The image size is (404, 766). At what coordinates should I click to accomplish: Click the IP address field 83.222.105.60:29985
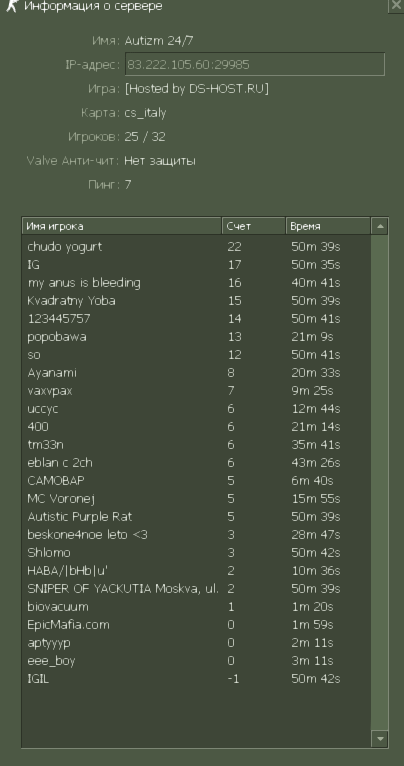[x=255, y=64]
